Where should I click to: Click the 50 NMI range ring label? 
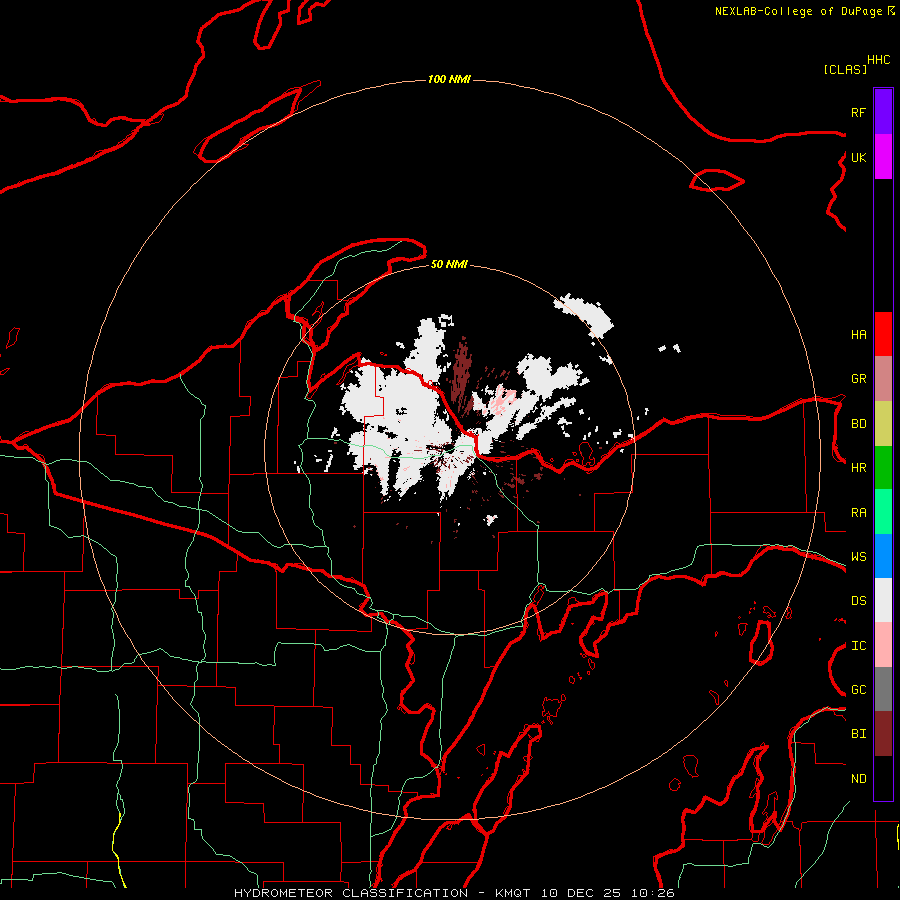pyautogui.click(x=449, y=264)
